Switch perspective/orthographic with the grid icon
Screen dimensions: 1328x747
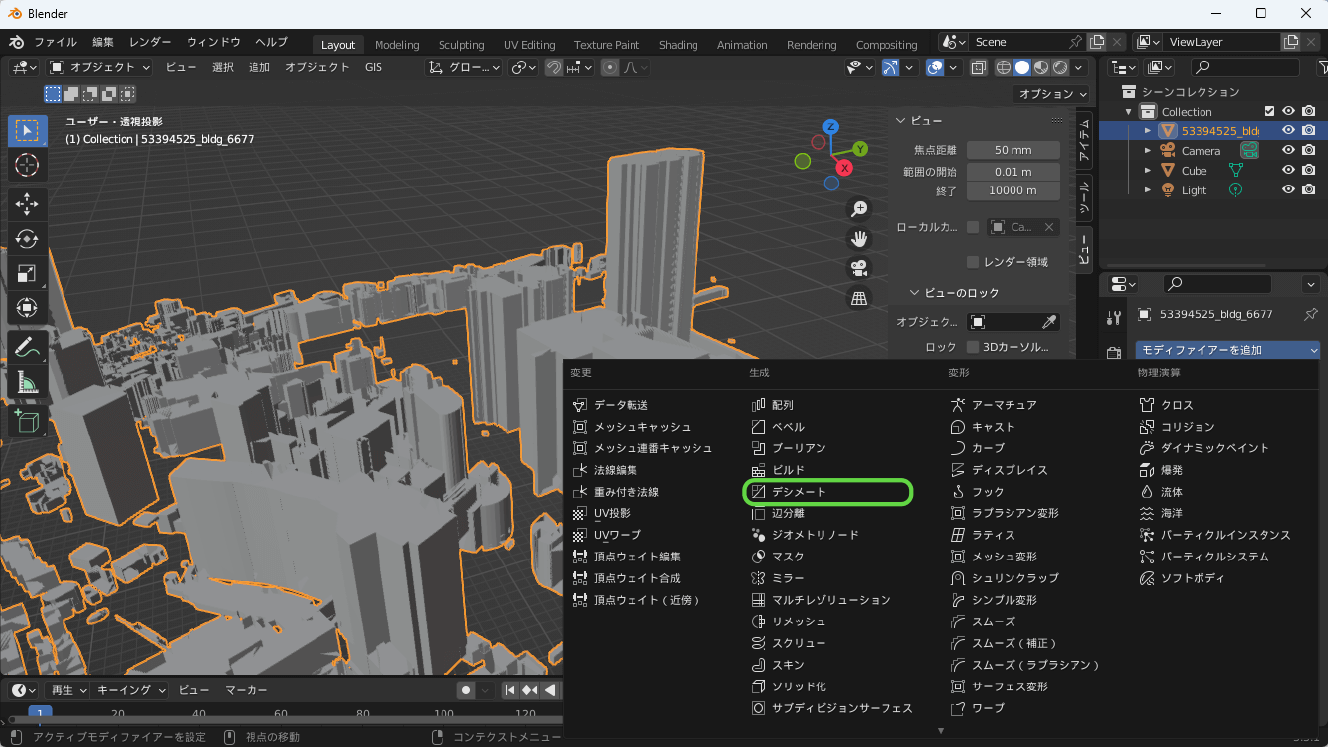858,298
